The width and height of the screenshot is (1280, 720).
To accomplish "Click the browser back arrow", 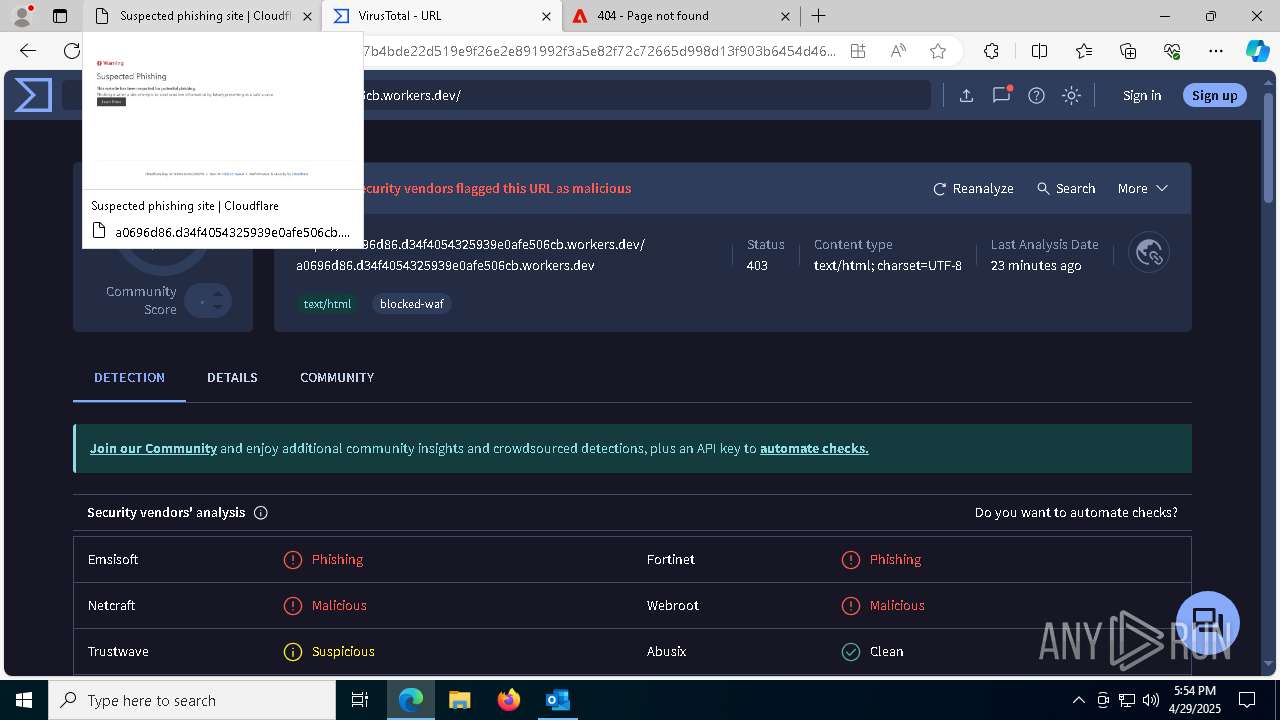I will [x=28, y=51].
